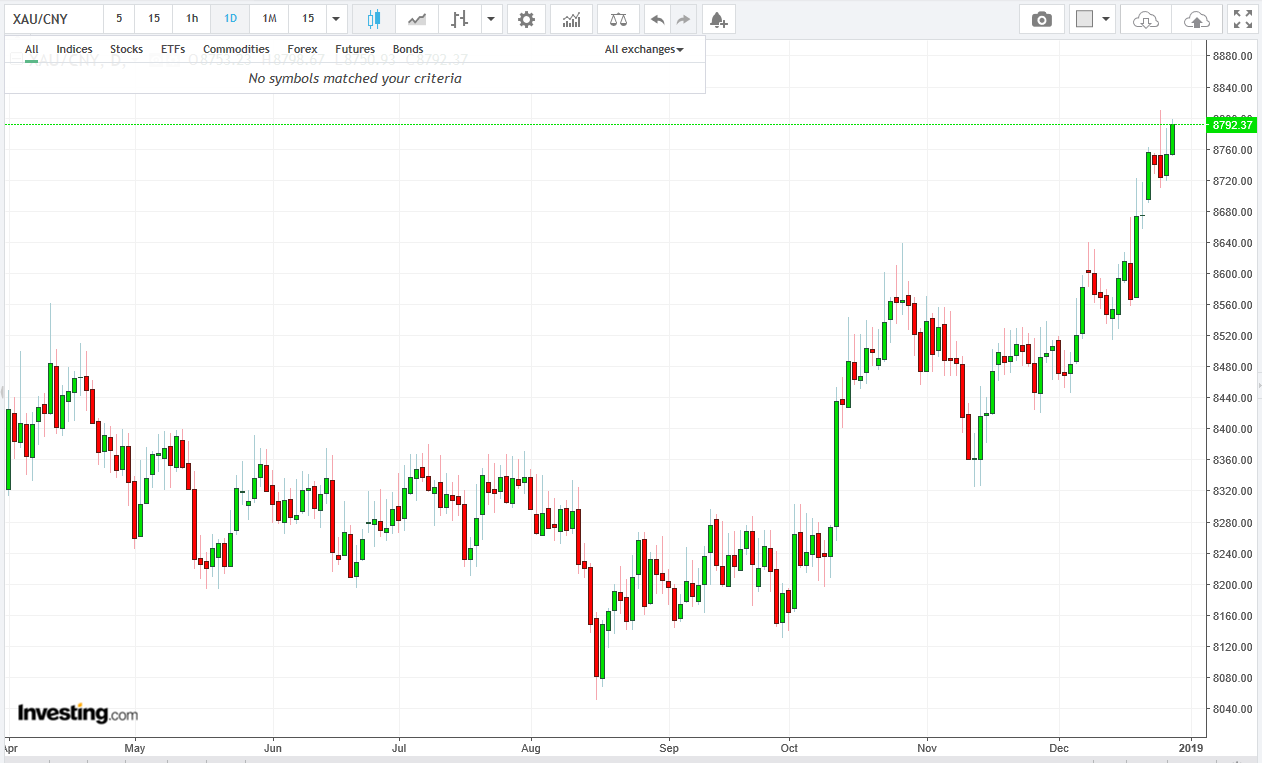This screenshot has height=763, width=1262.
Task: Open the indicators icon
Action: [x=571, y=19]
